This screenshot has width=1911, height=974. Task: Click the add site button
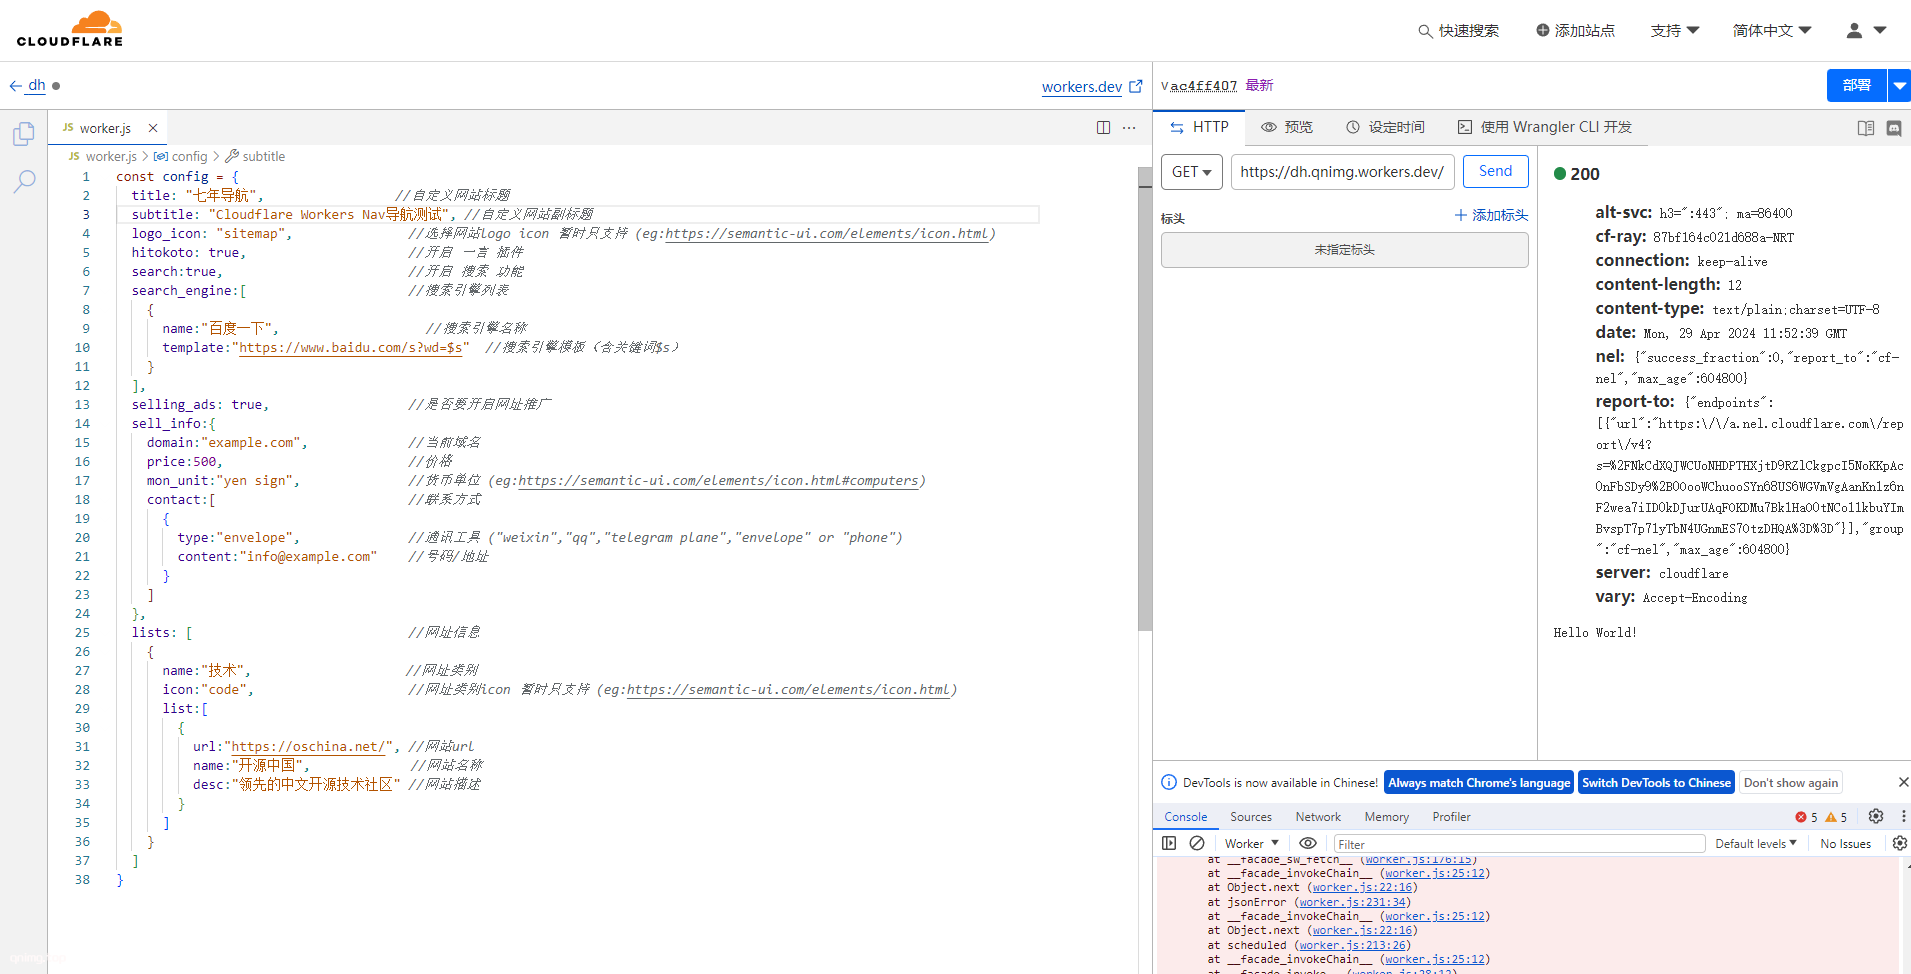tap(1575, 31)
